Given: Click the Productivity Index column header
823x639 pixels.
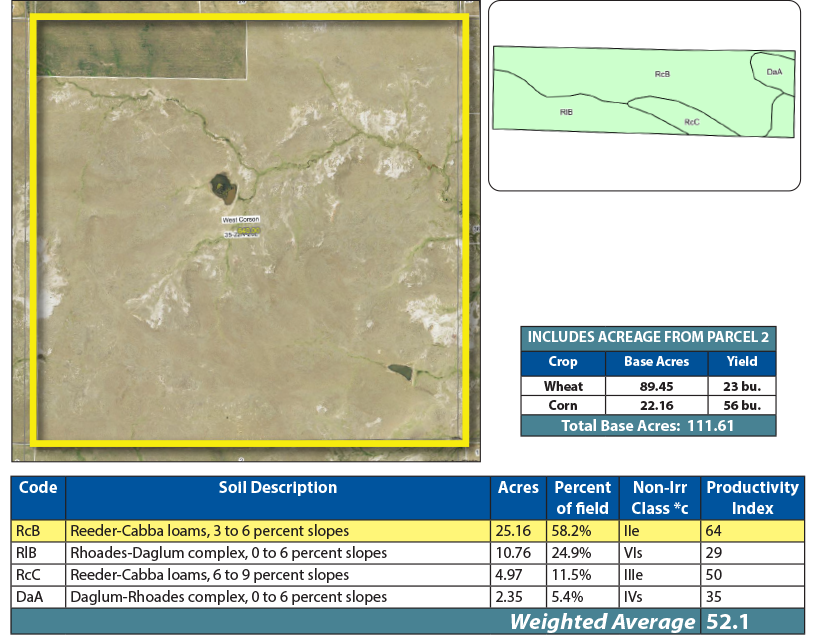Looking at the screenshot, I should point(752,497).
